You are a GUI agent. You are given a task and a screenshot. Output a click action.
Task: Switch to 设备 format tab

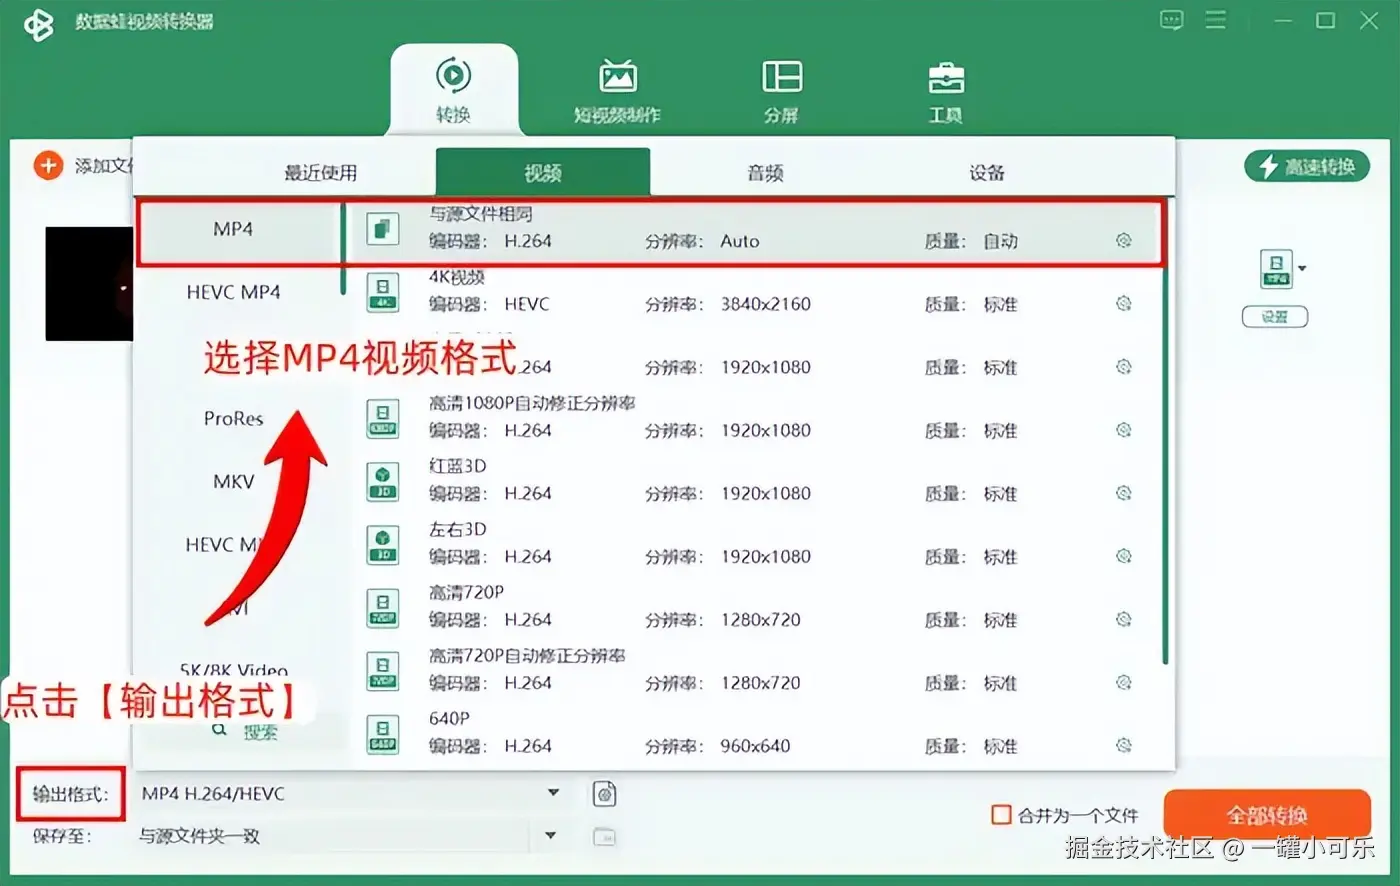click(x=987, y=173)
